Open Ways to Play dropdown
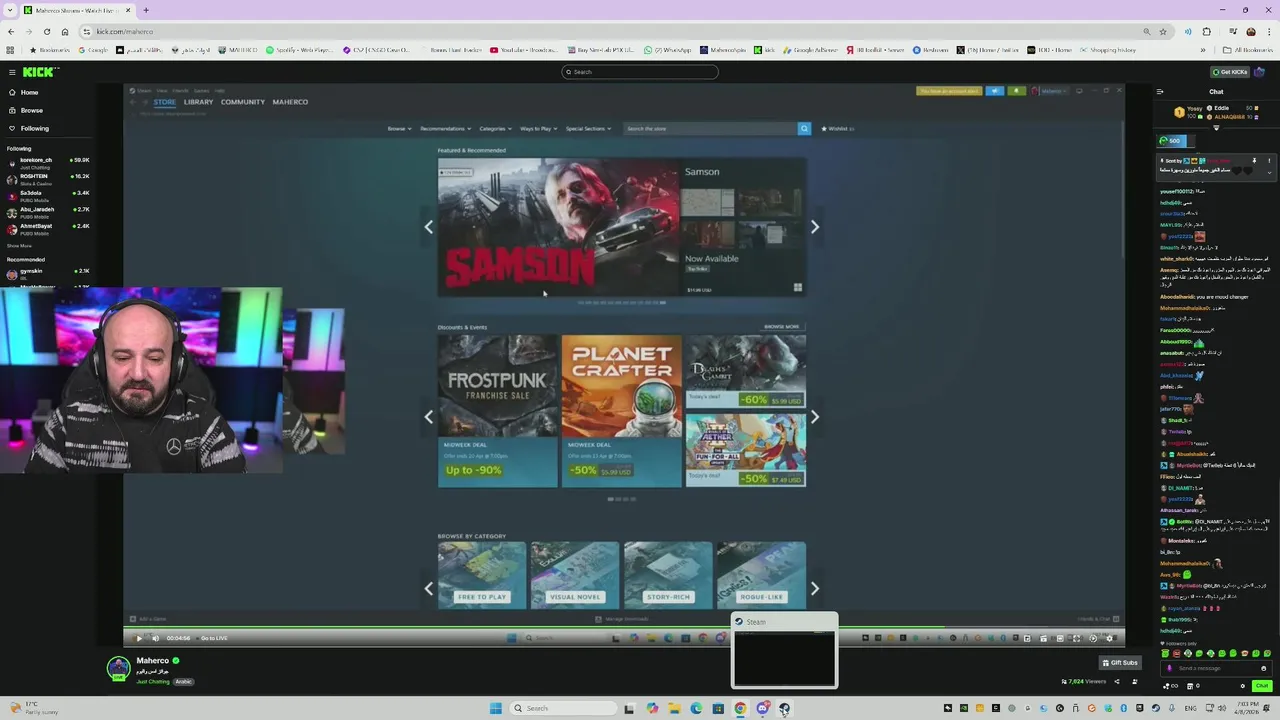 pyautogui.click(x=539, y=128)
